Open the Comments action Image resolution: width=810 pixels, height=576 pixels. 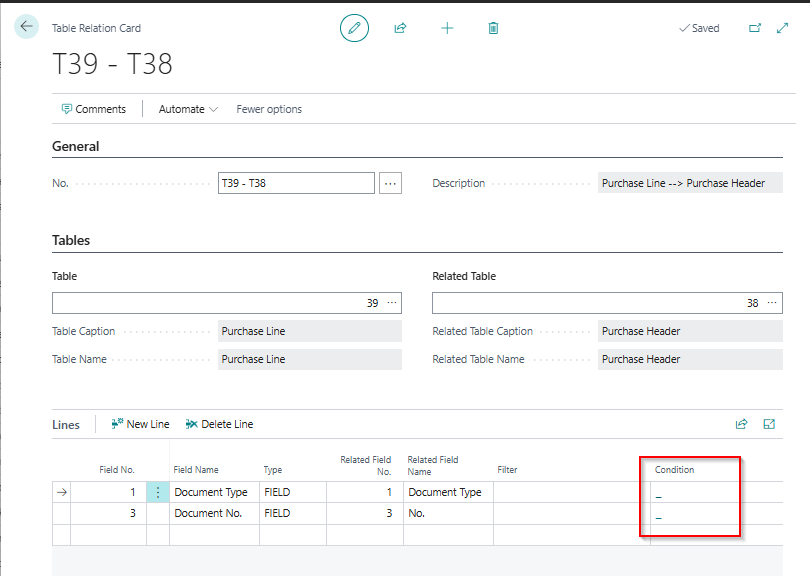pos(93,109)
